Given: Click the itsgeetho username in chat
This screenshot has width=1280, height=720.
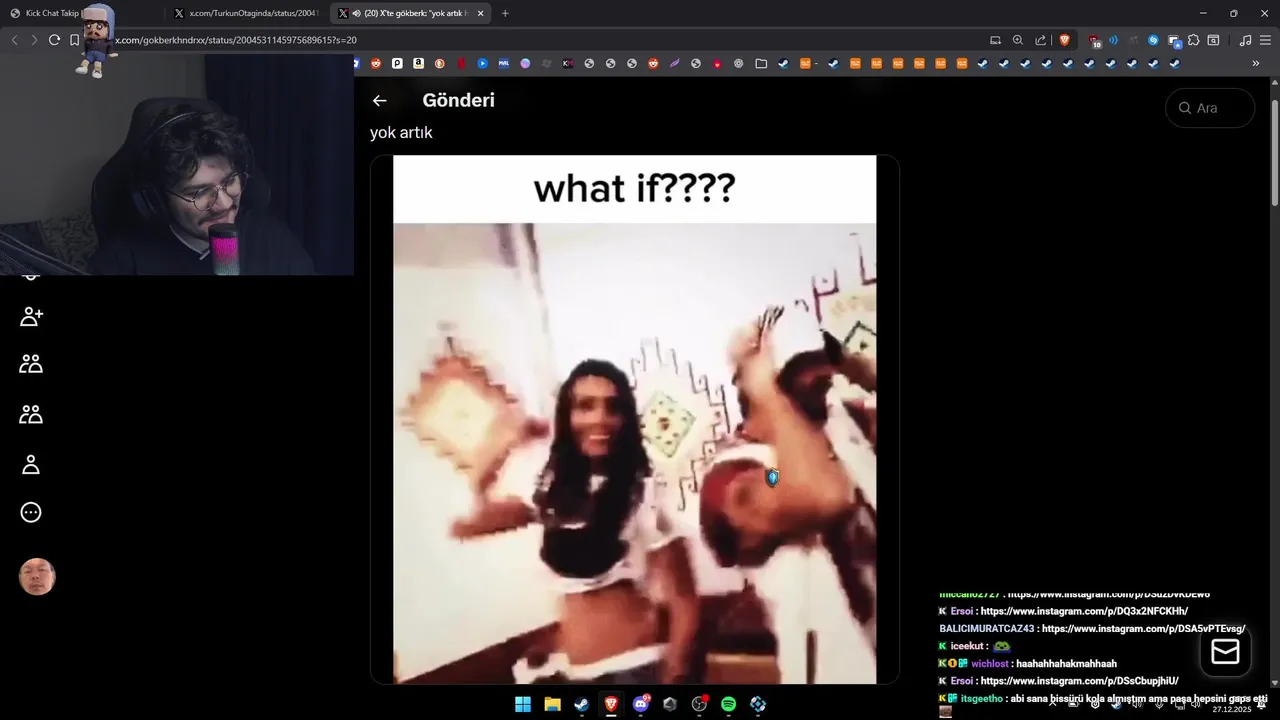Looking at the screenshot, I should point(981,699).
